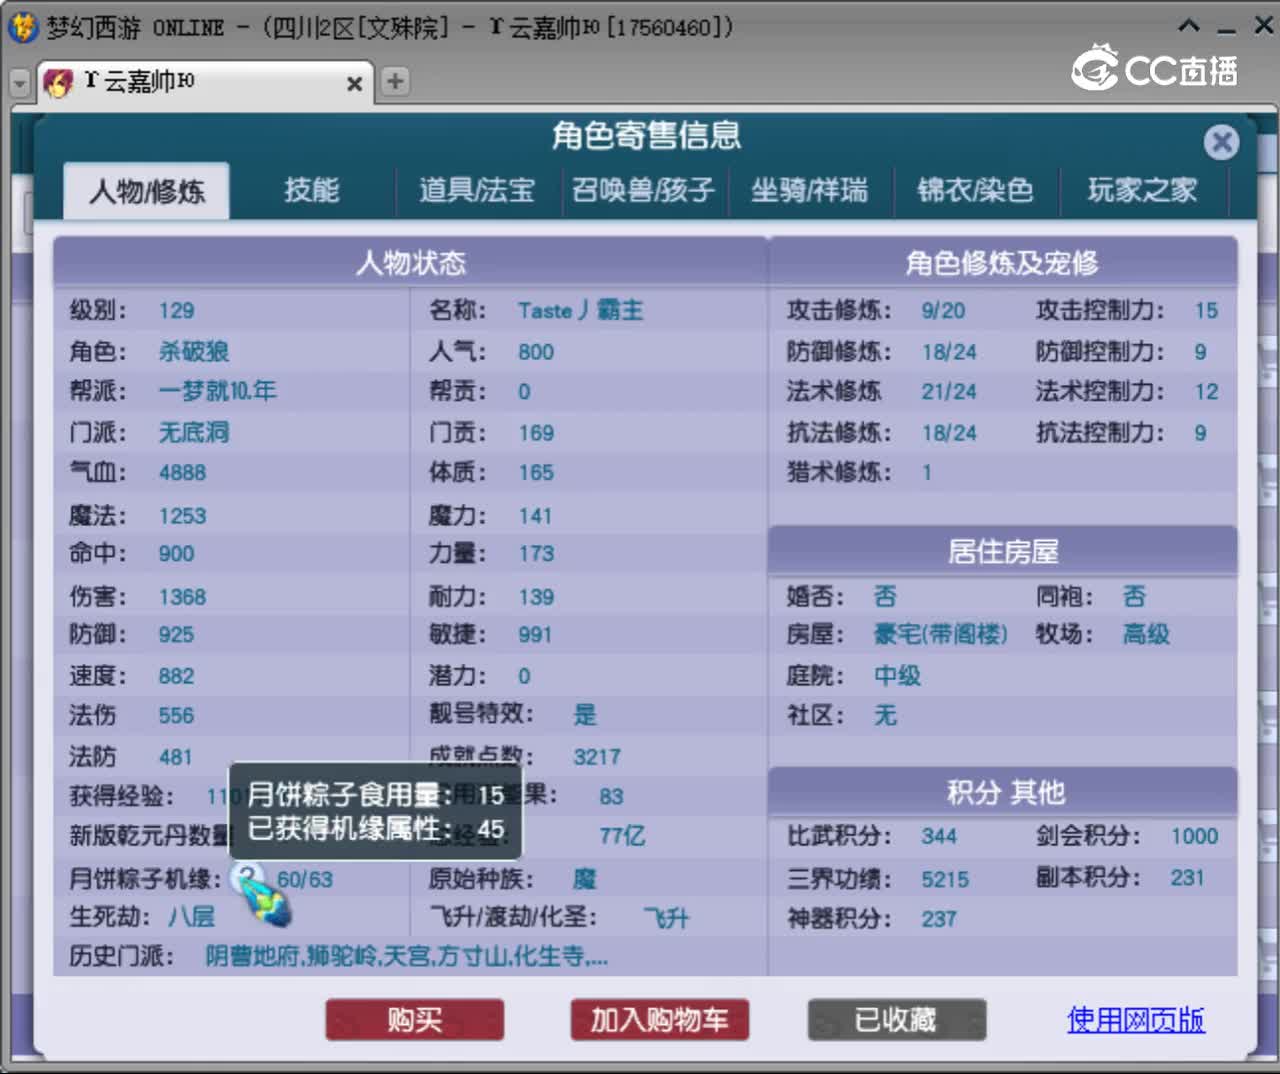Open the tab list dropdown arrow at left
The height and width of the screenshot is (1074, 1280).
tap(19, 84)
